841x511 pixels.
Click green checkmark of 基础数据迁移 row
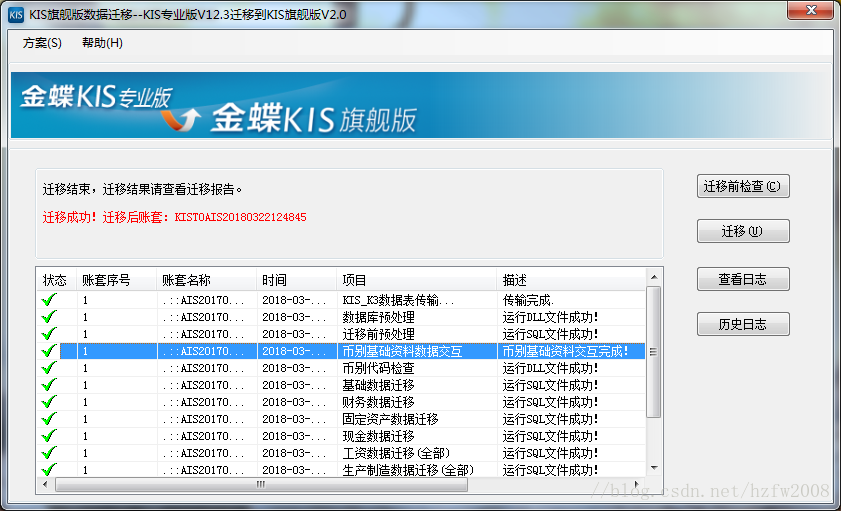click(49, 386)
